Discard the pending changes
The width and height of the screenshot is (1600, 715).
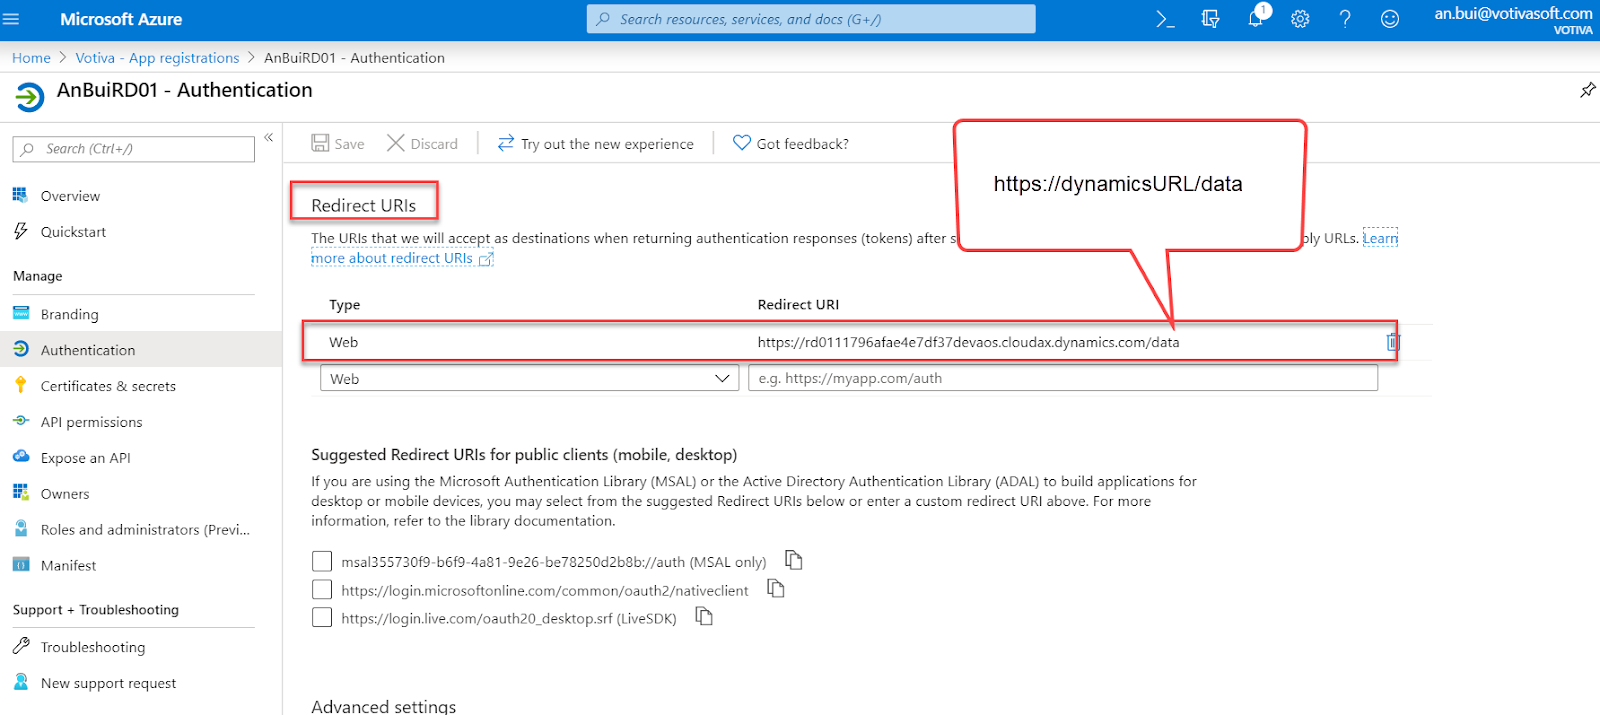pos(422,143)
